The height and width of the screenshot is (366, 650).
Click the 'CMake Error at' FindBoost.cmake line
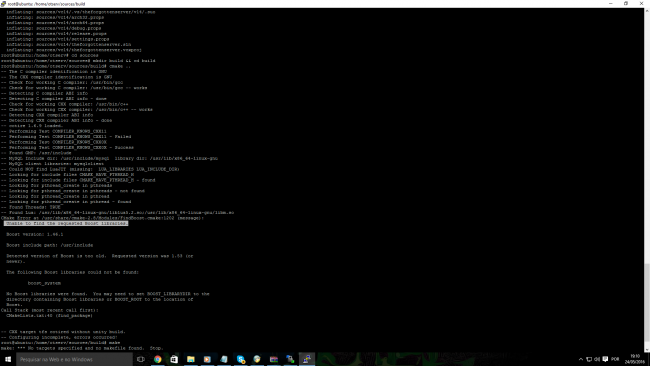[x=102, y=218]
